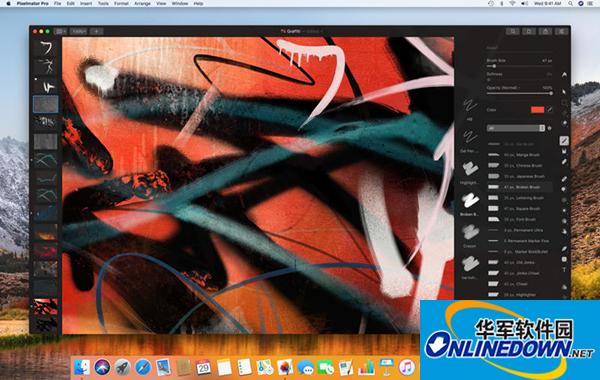Launch Safari from the Dock

pos(143,367)
